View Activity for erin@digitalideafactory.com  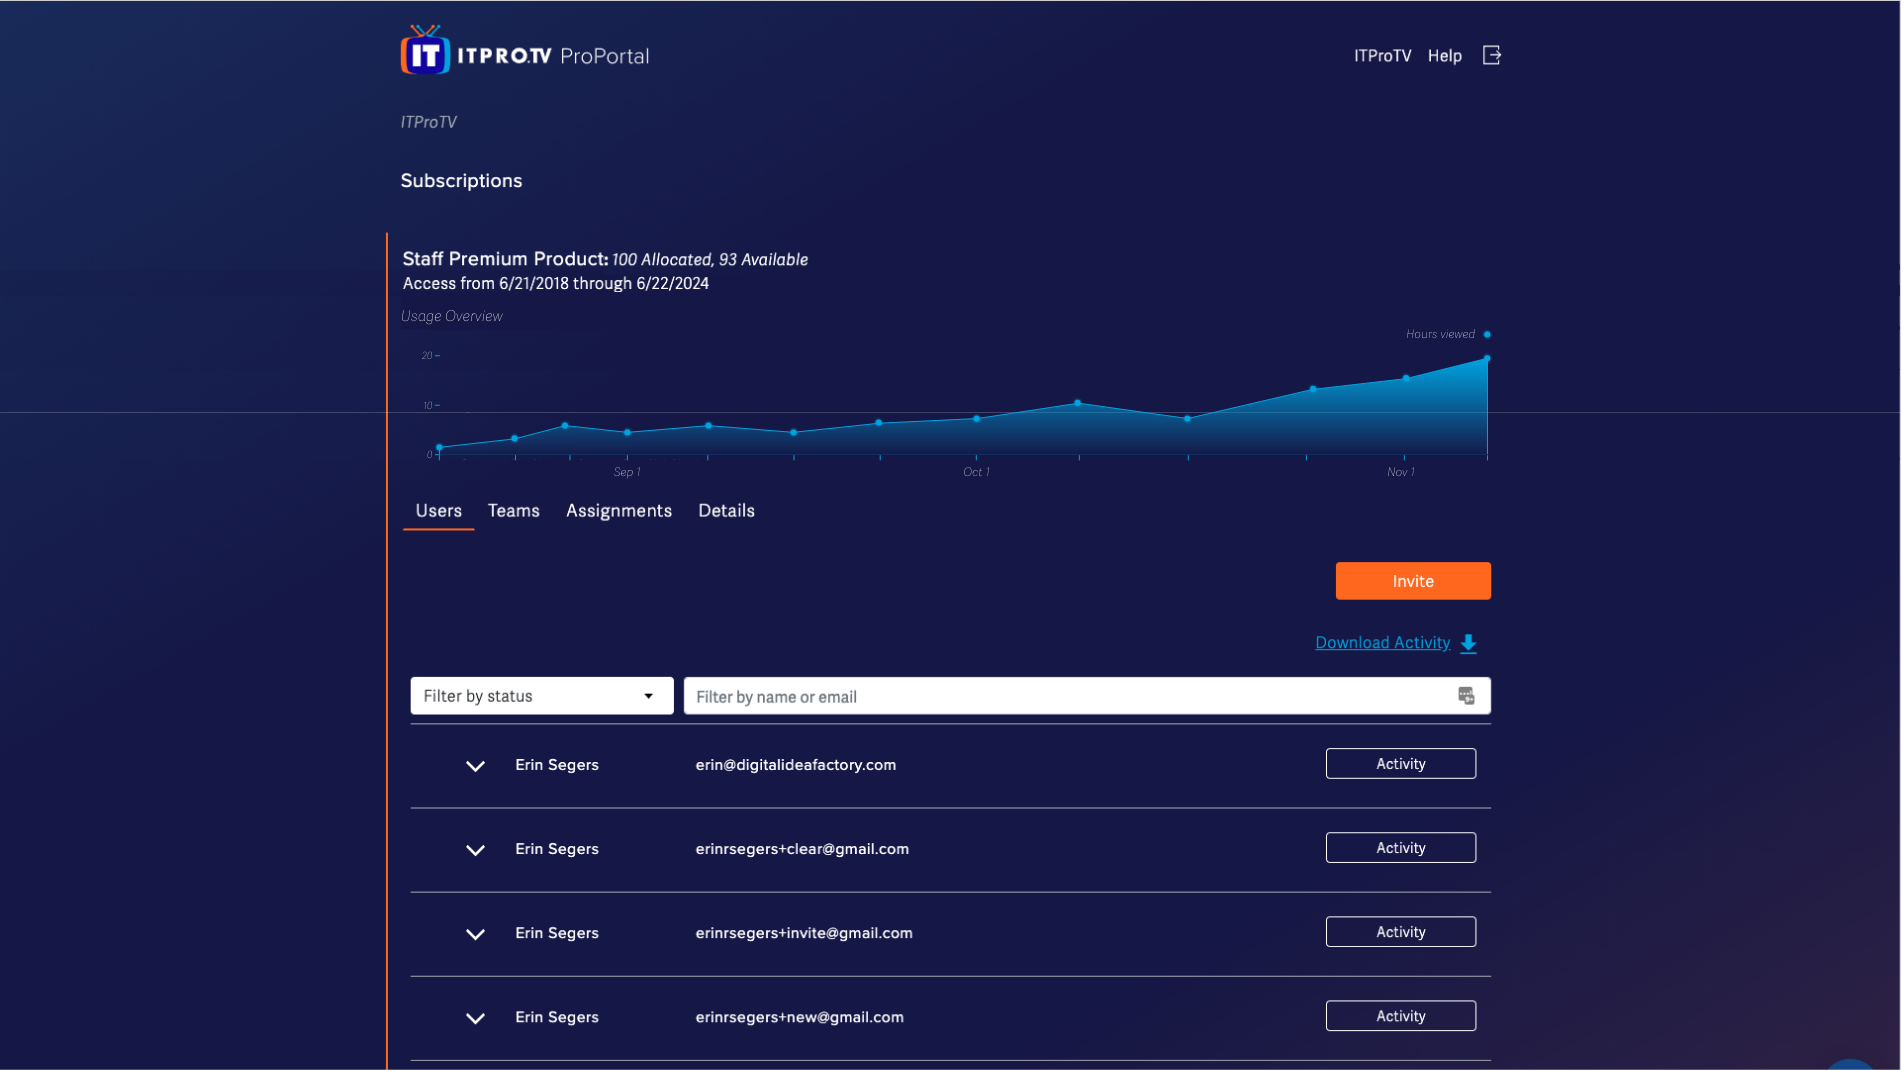click(1400, 764)
